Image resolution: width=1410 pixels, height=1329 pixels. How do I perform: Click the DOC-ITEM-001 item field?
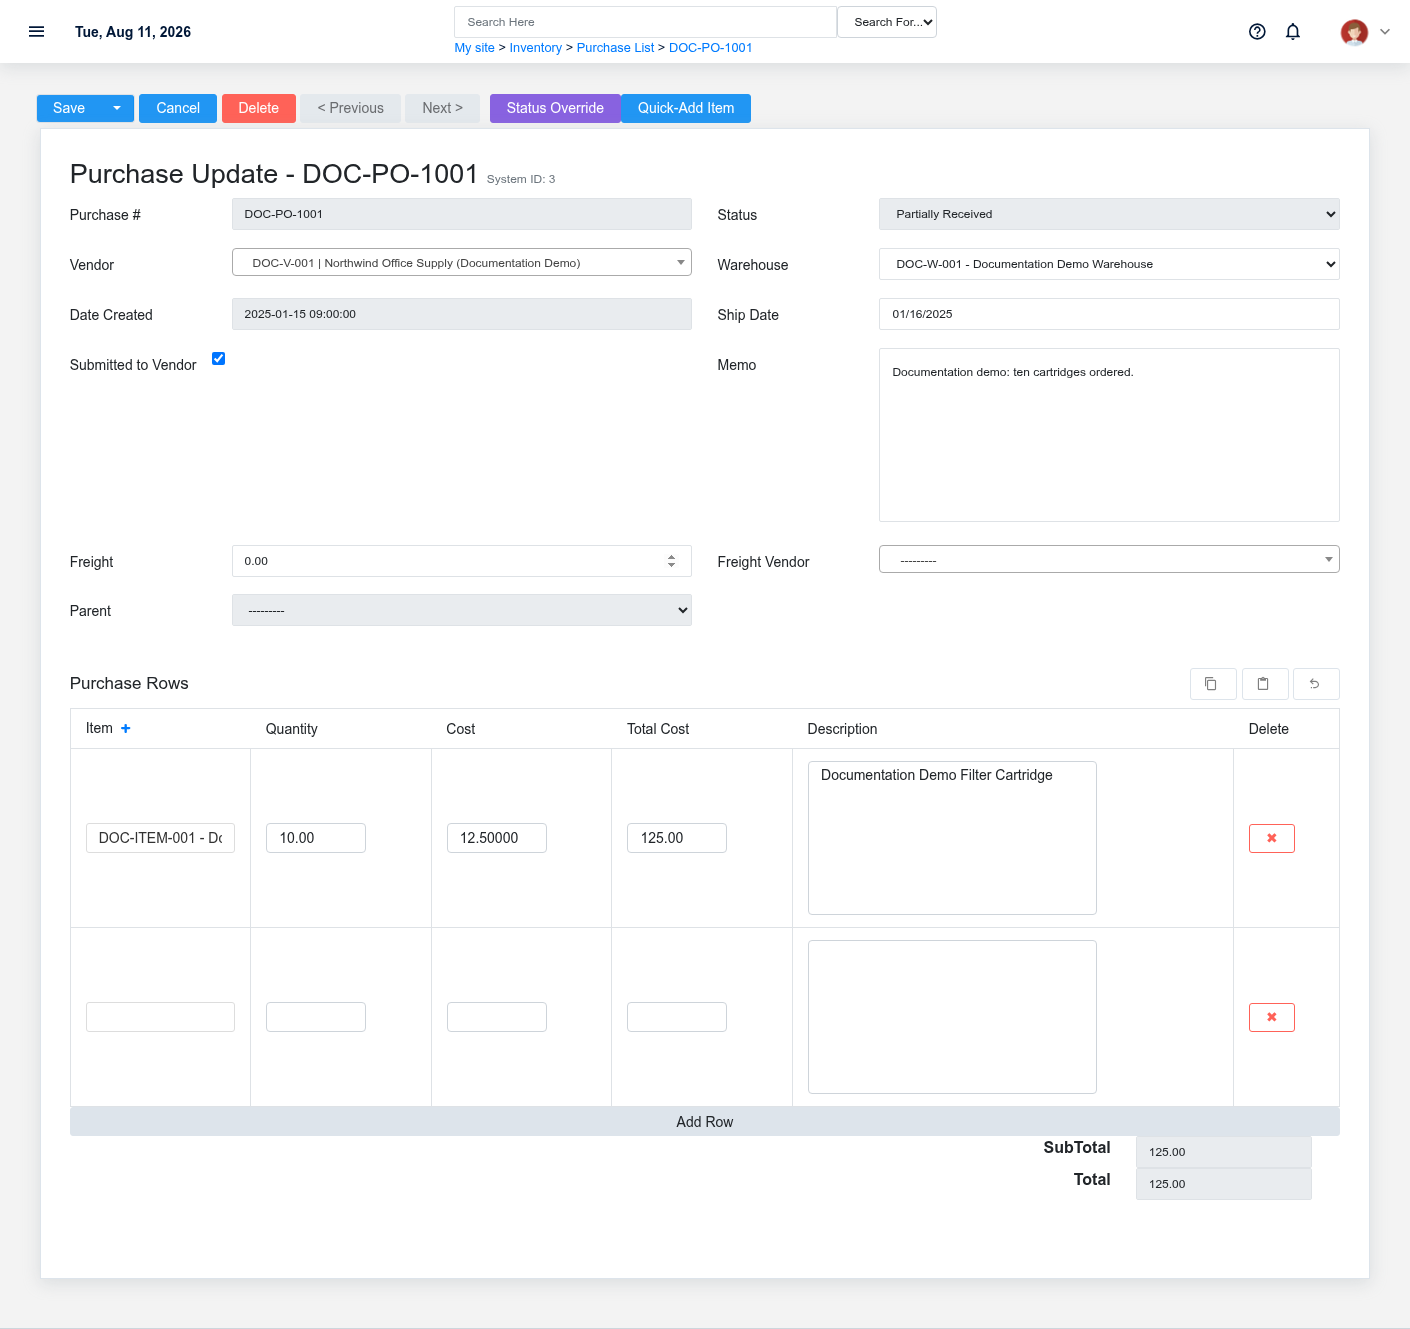pos(160,838)
